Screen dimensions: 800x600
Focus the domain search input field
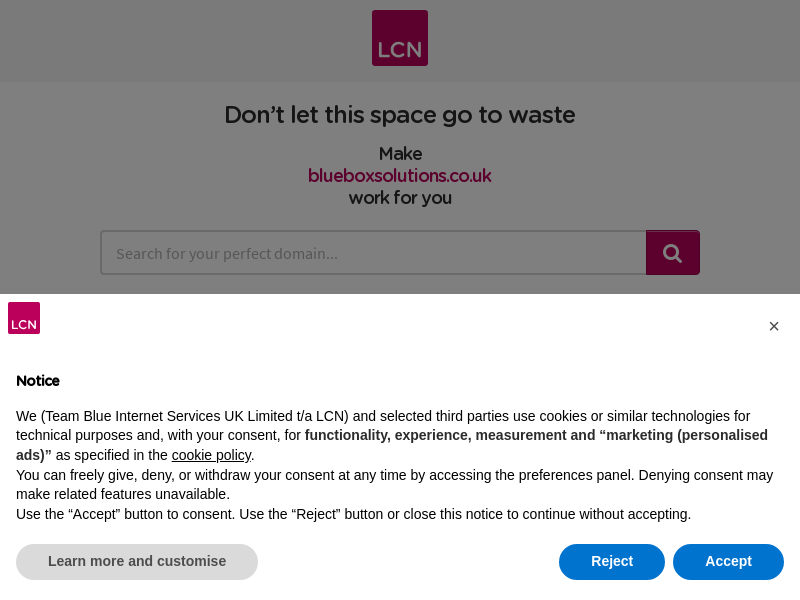(x=373, y=253)
